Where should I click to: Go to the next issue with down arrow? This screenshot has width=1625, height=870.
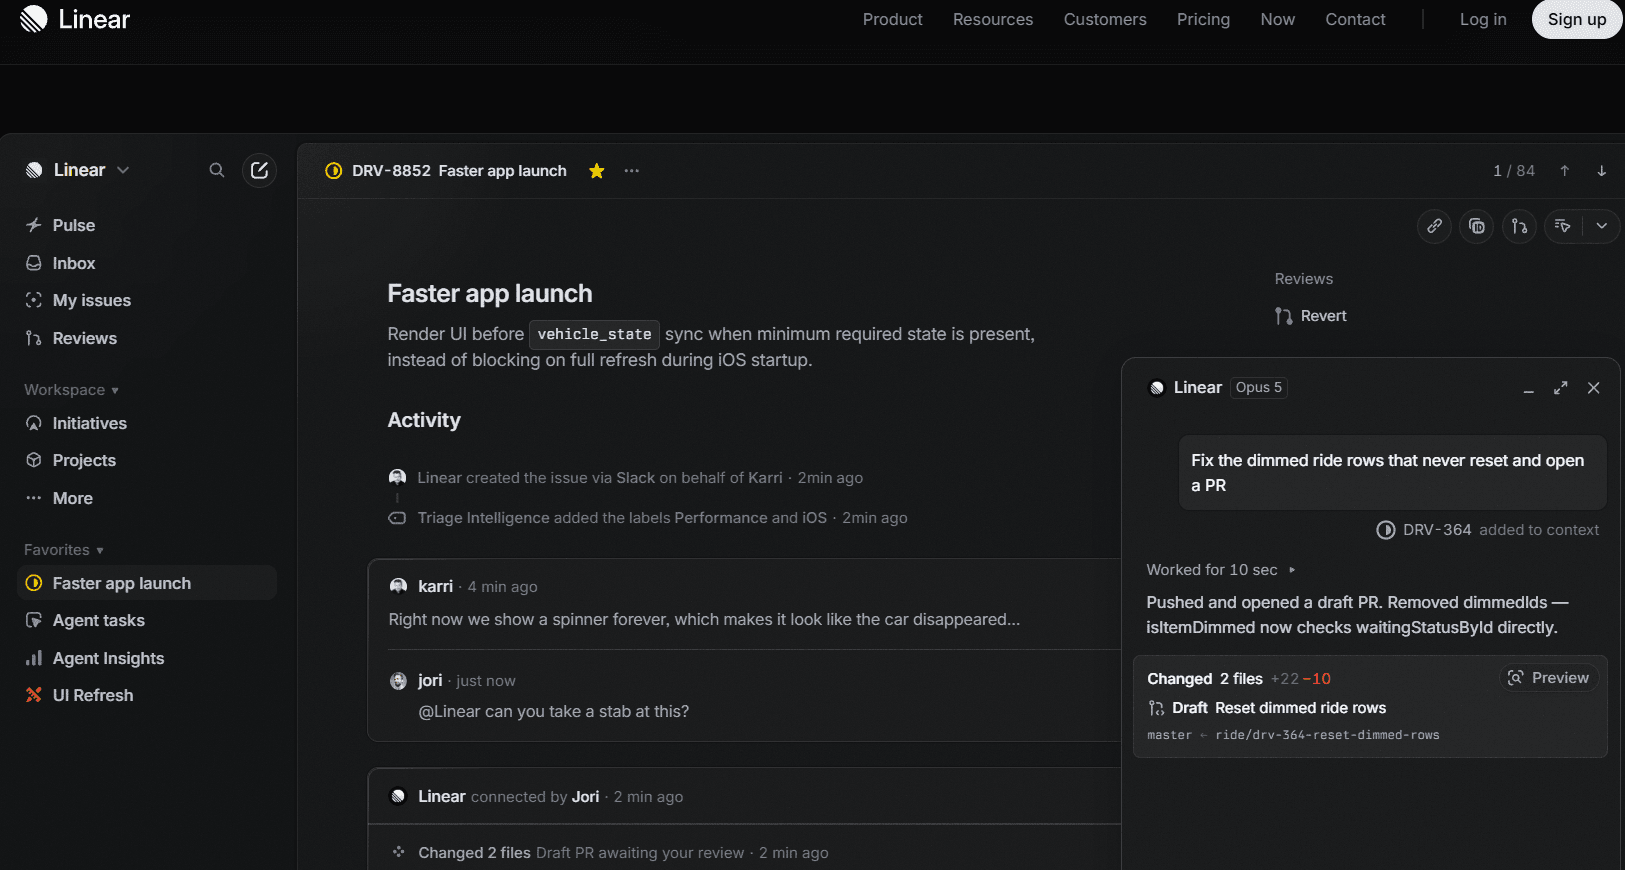[1602, 171]
